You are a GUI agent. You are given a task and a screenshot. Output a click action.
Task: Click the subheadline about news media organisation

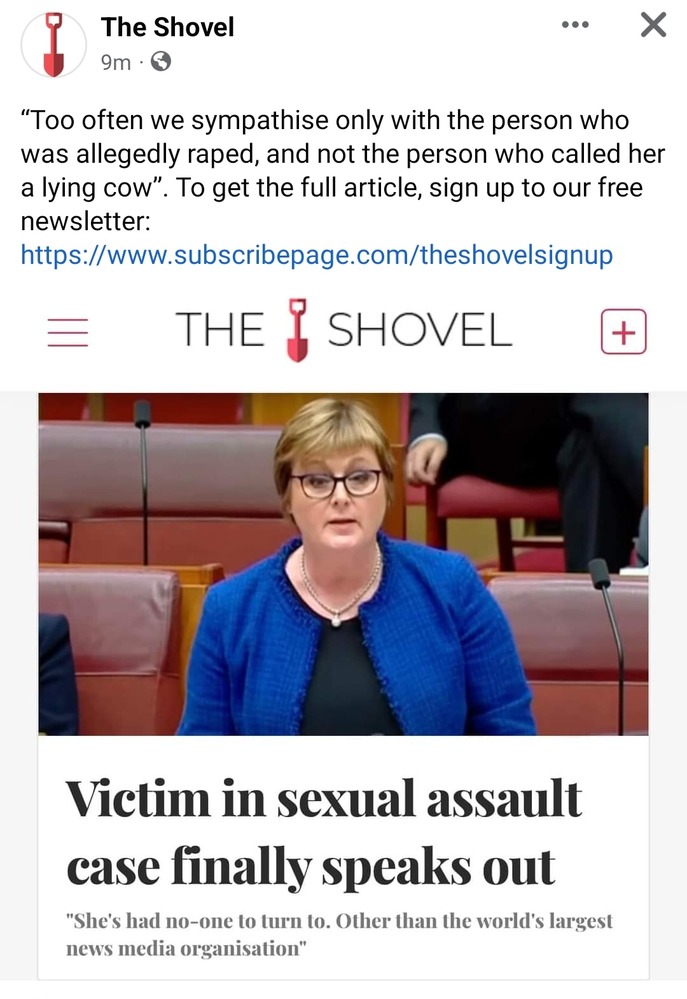[339, 935]
